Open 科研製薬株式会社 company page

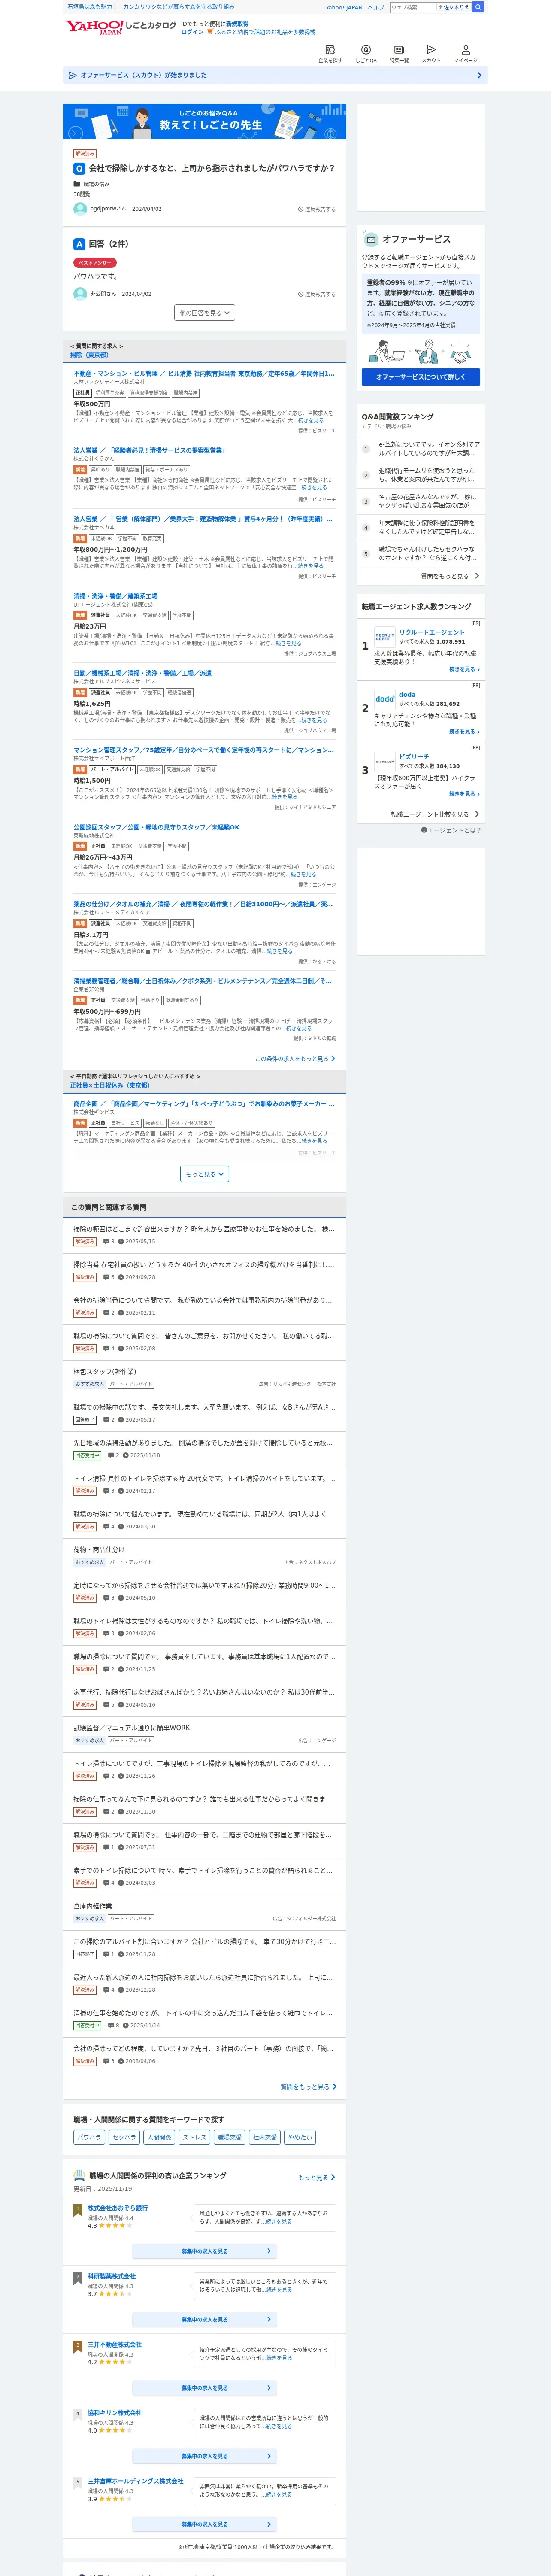pos(111,2276)
